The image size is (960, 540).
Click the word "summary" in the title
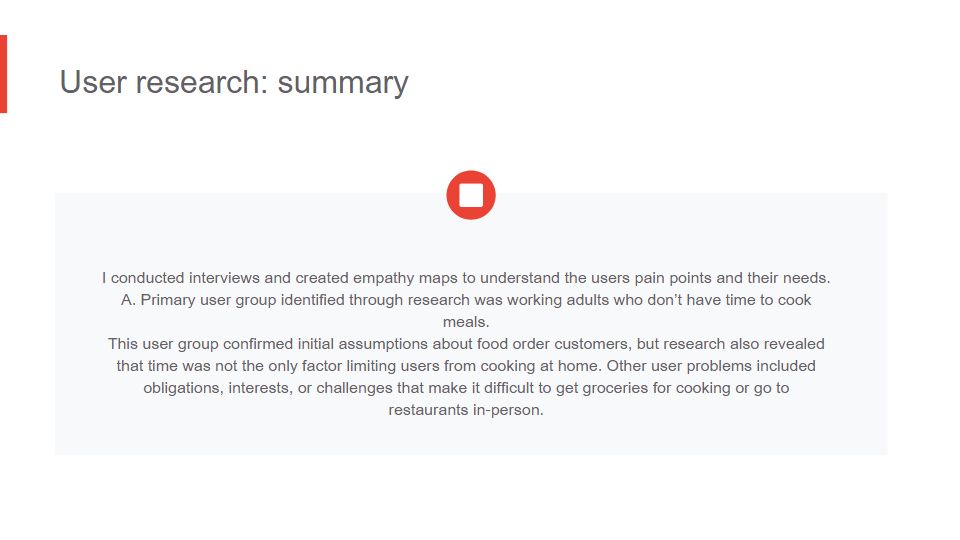coord(343,83)
